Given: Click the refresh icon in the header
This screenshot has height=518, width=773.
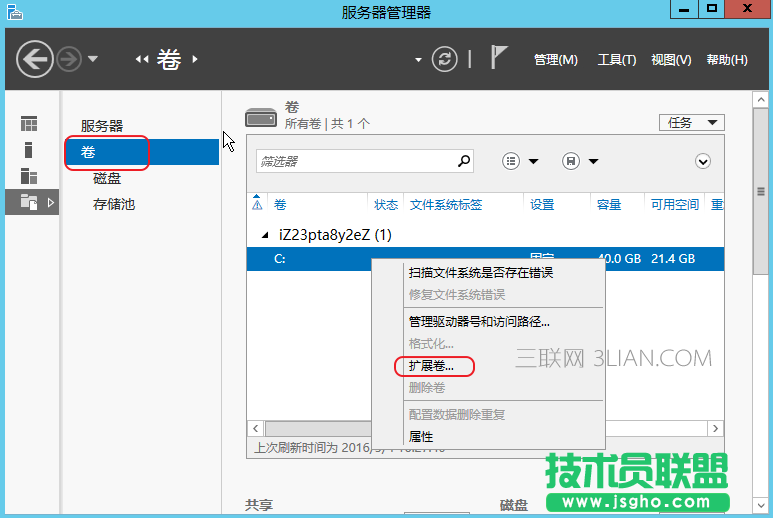Looking at the screenshot, I should coord(444,59).
